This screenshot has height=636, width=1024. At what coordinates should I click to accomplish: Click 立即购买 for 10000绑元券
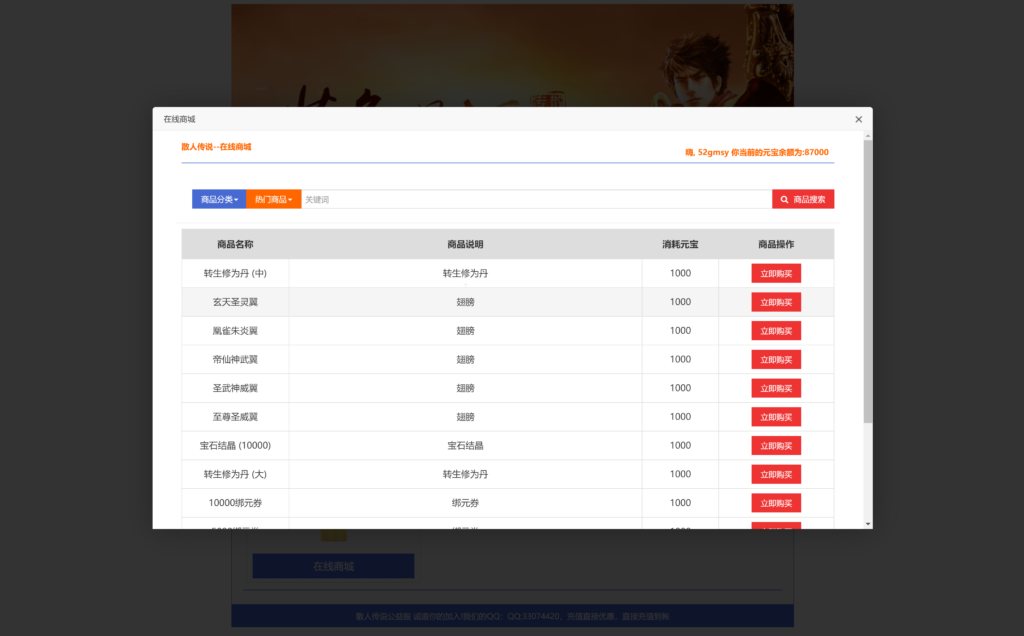[x=776, y=503]
